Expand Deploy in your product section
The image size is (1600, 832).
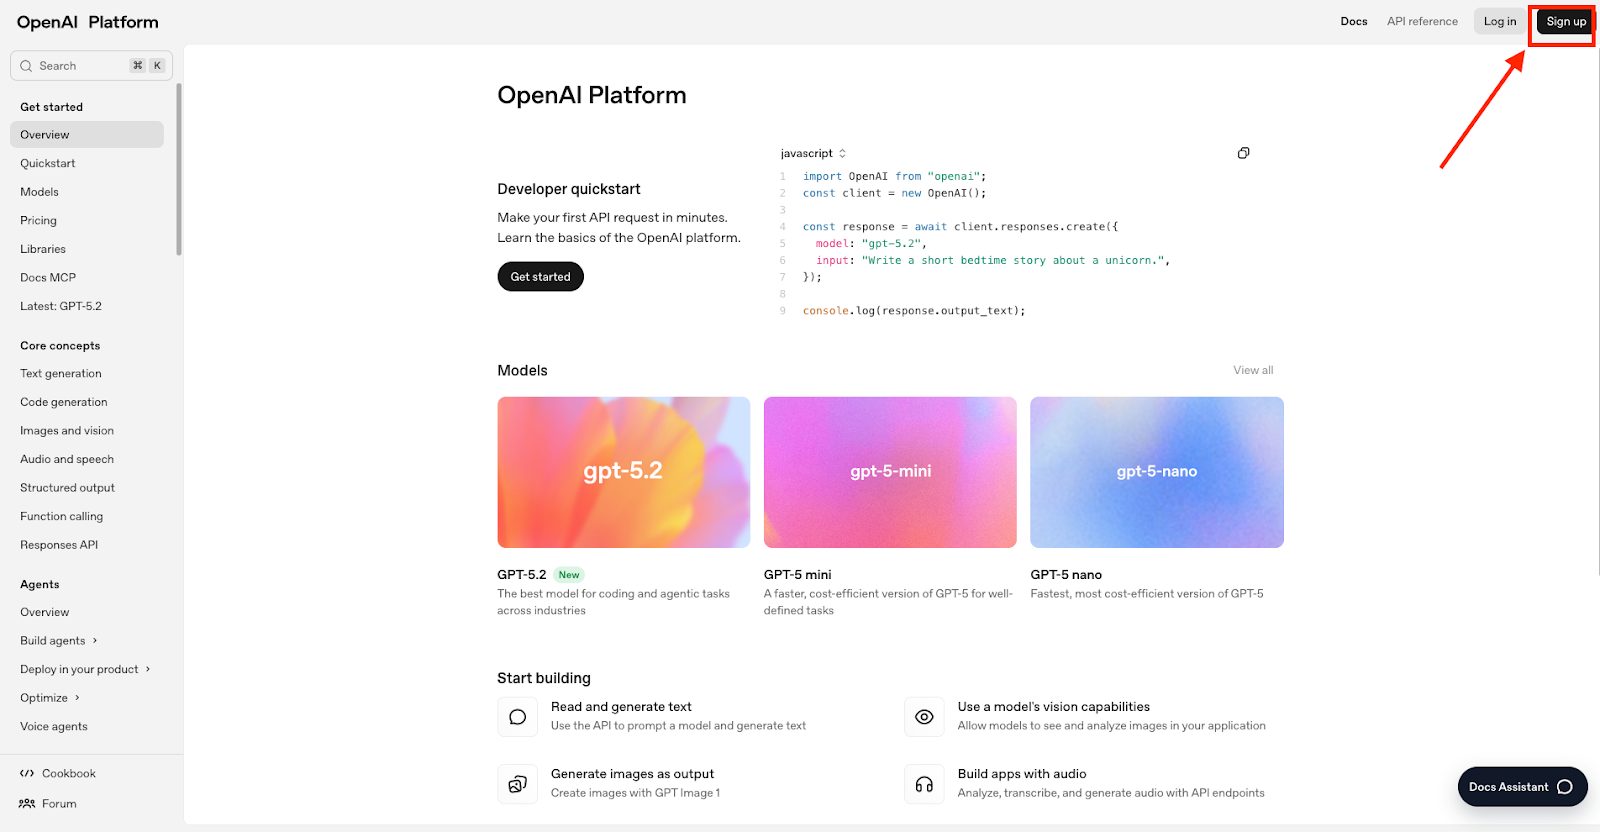pyautogui.click(x=85, y=669)
